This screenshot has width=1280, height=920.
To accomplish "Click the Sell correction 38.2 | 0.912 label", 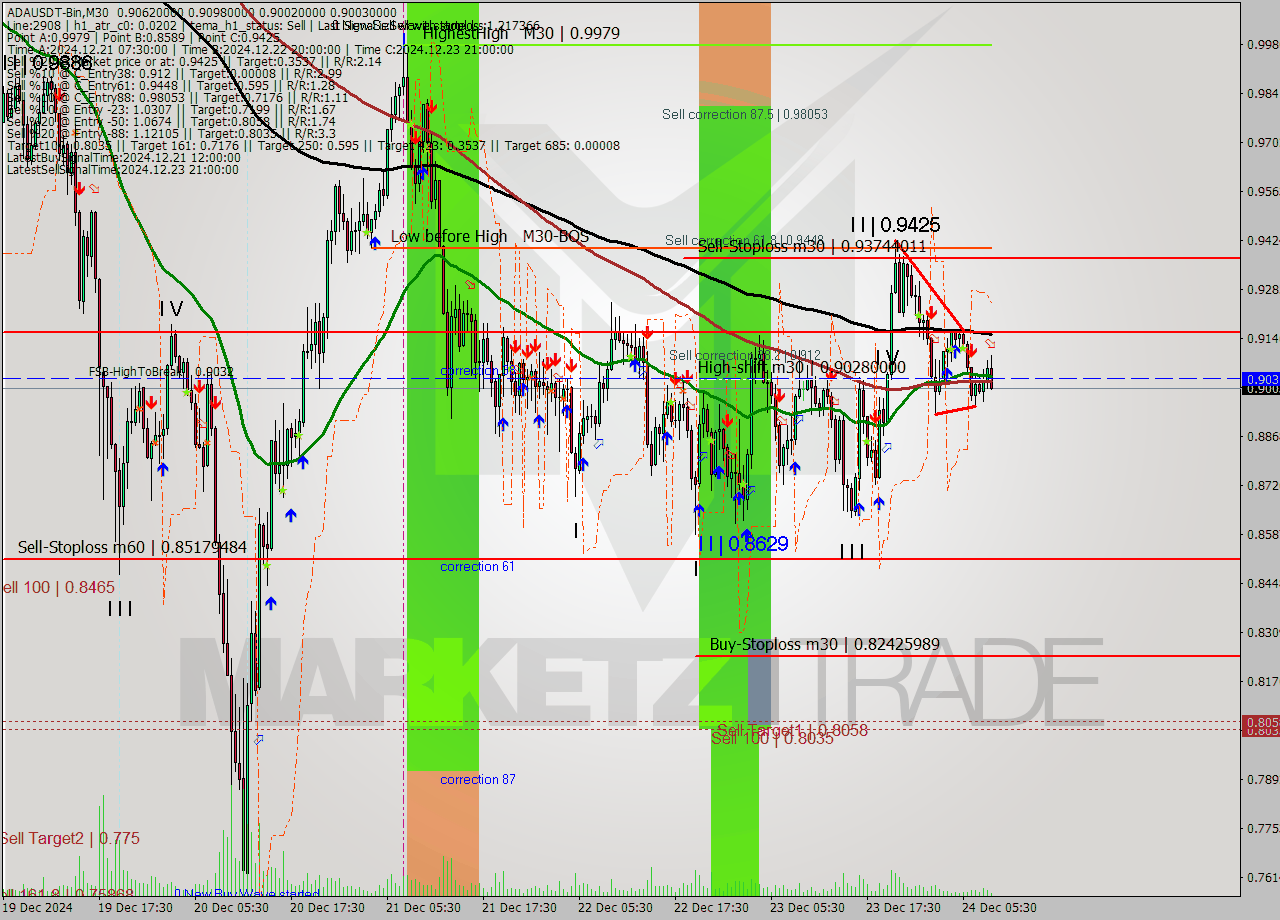I will [x=745, y=355].
